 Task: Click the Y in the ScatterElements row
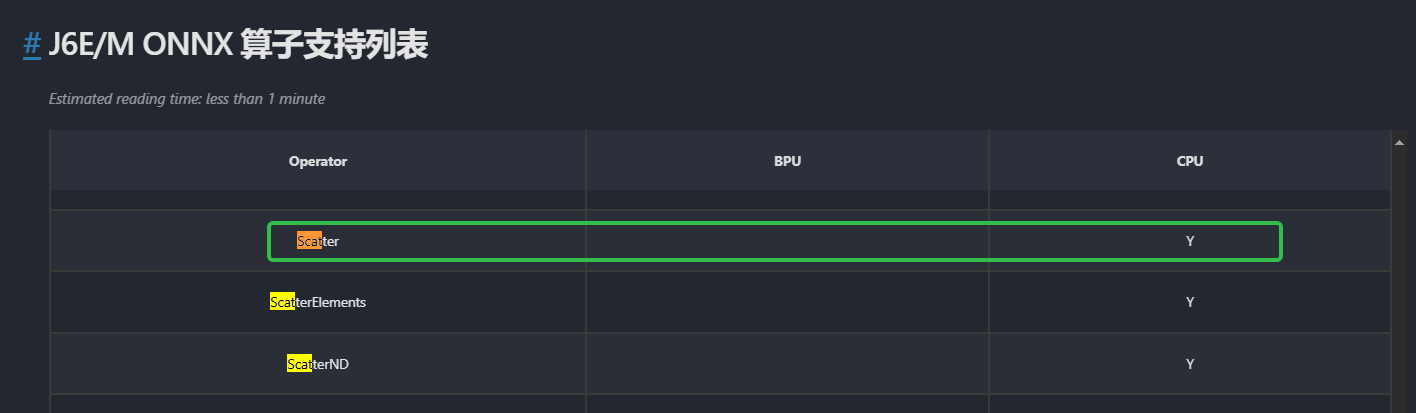tap(1190, 302)
